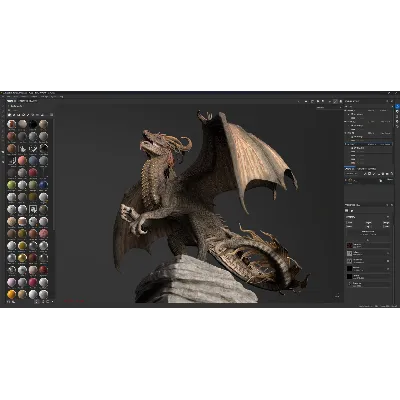The image size is (400, 400).
Task: Open the viewport display mode dropdown
Action: [329, 107]
